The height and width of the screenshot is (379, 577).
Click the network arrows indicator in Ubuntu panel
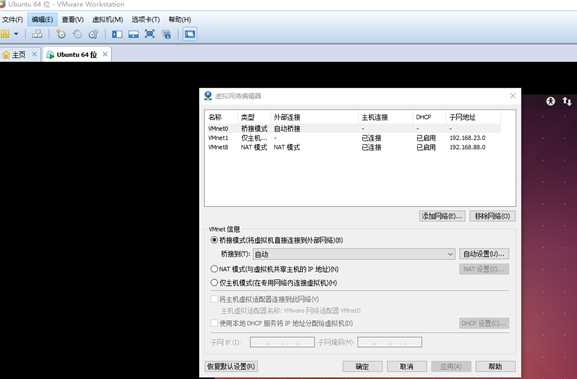click(x=567, y=101)
